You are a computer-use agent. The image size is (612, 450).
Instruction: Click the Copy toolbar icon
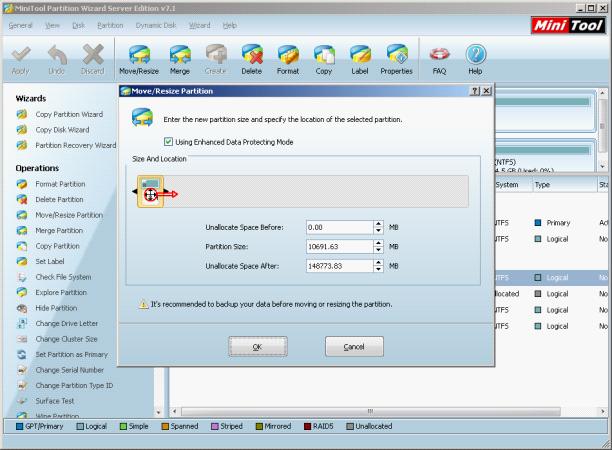coord(324,60)
